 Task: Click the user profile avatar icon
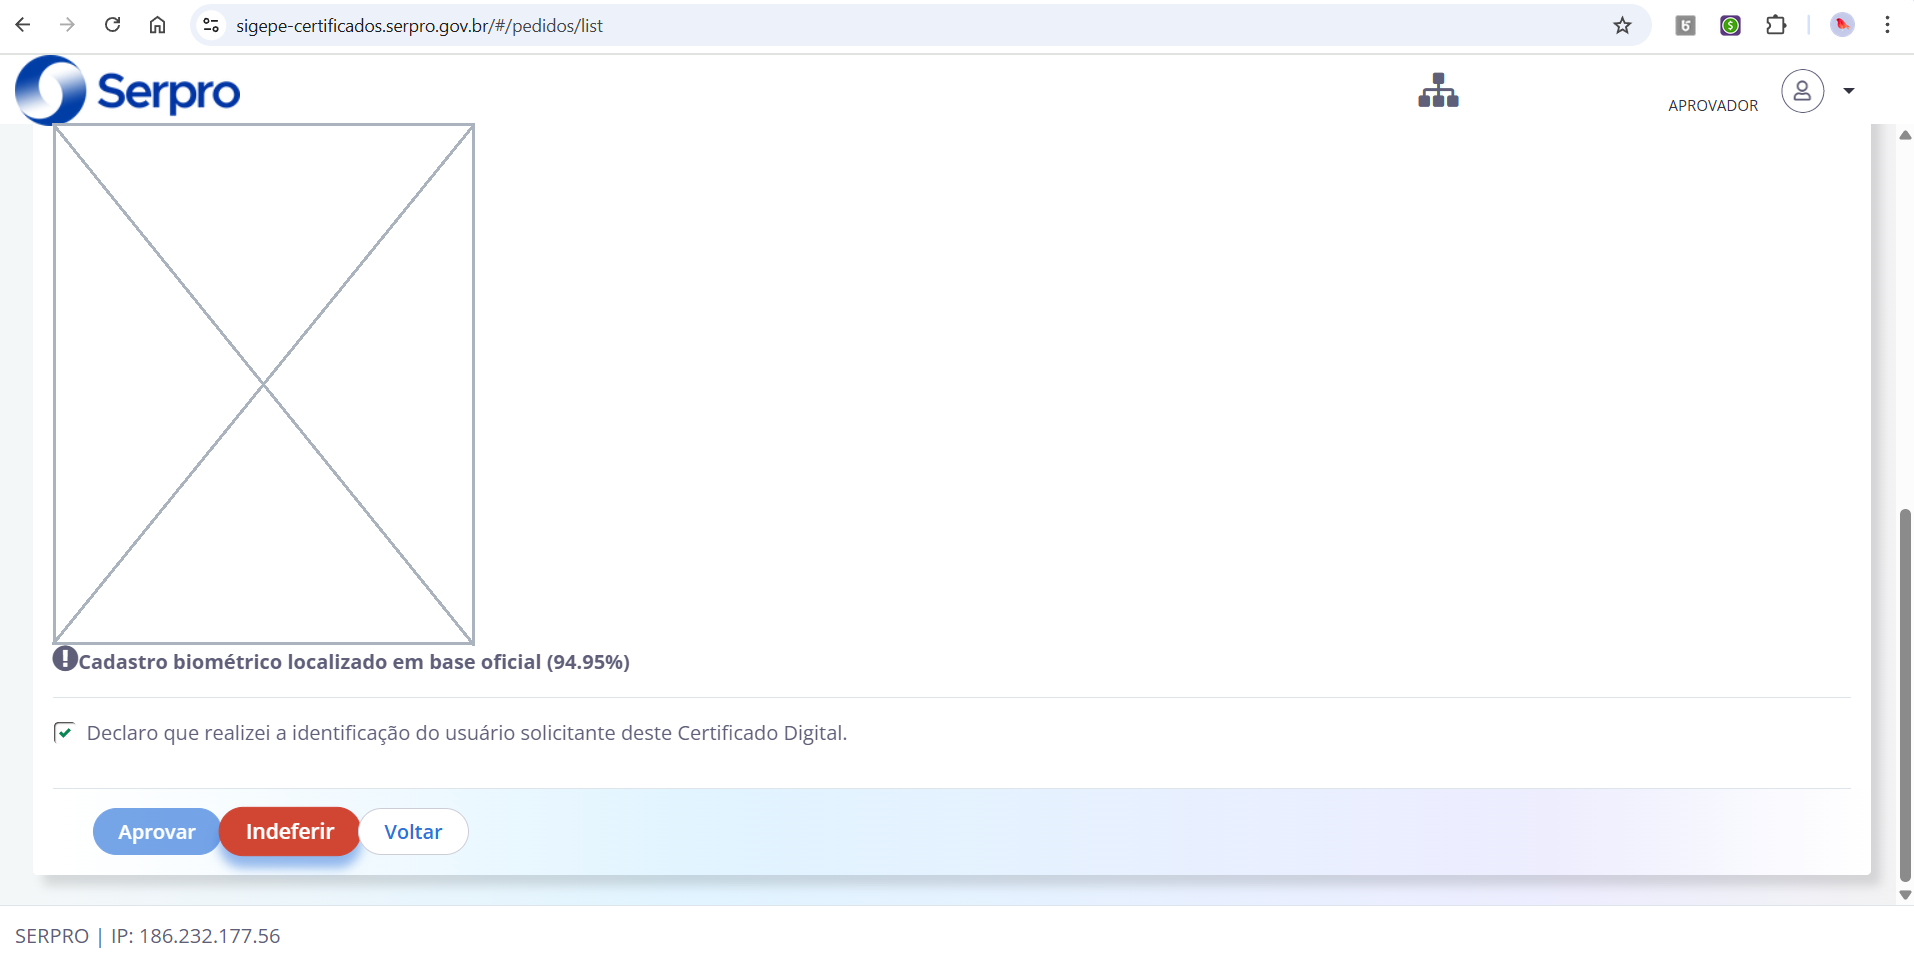pos(1802,91)
